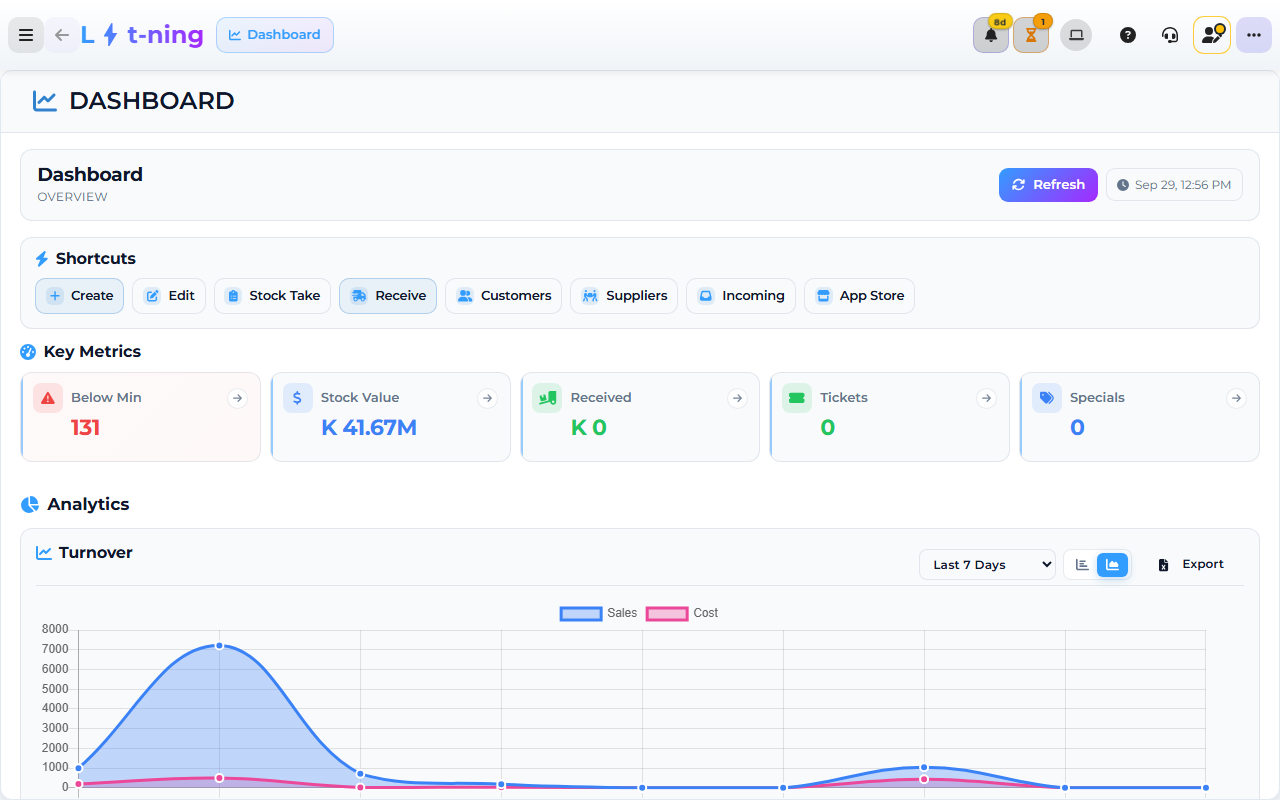Click the laptop device icon
This screenshot has width=1280, height=800.
[1076, 35]
